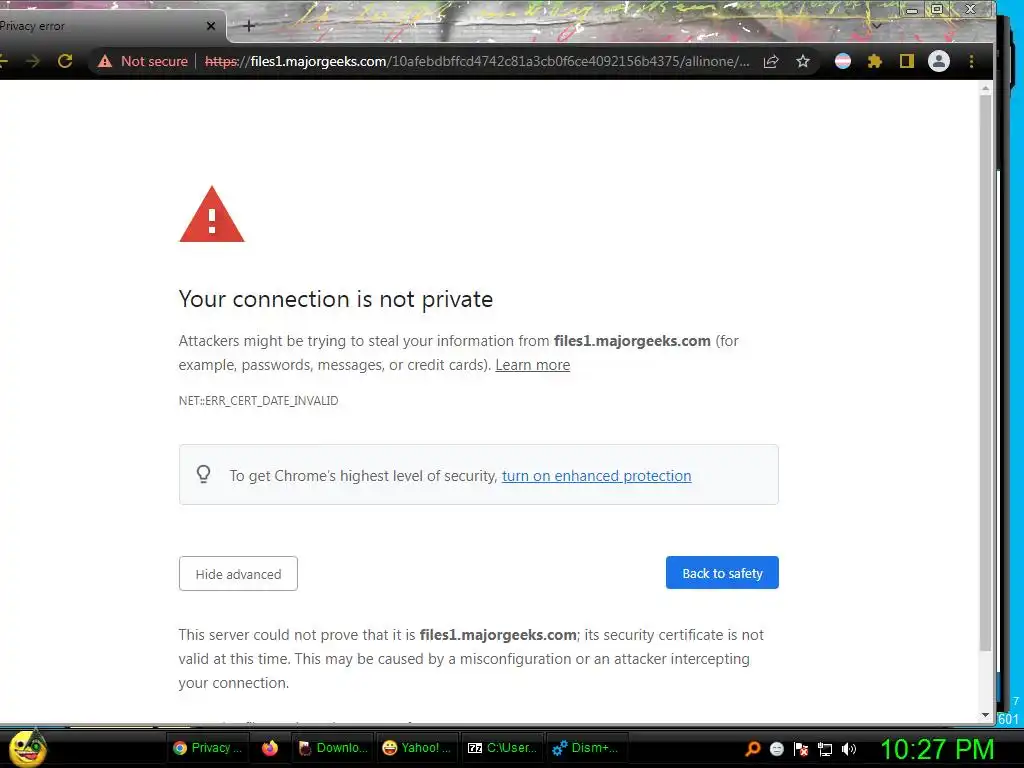Bookmark this page with the star icon
This screenshot has width=1024, height=768.
(x=803, y=61)
